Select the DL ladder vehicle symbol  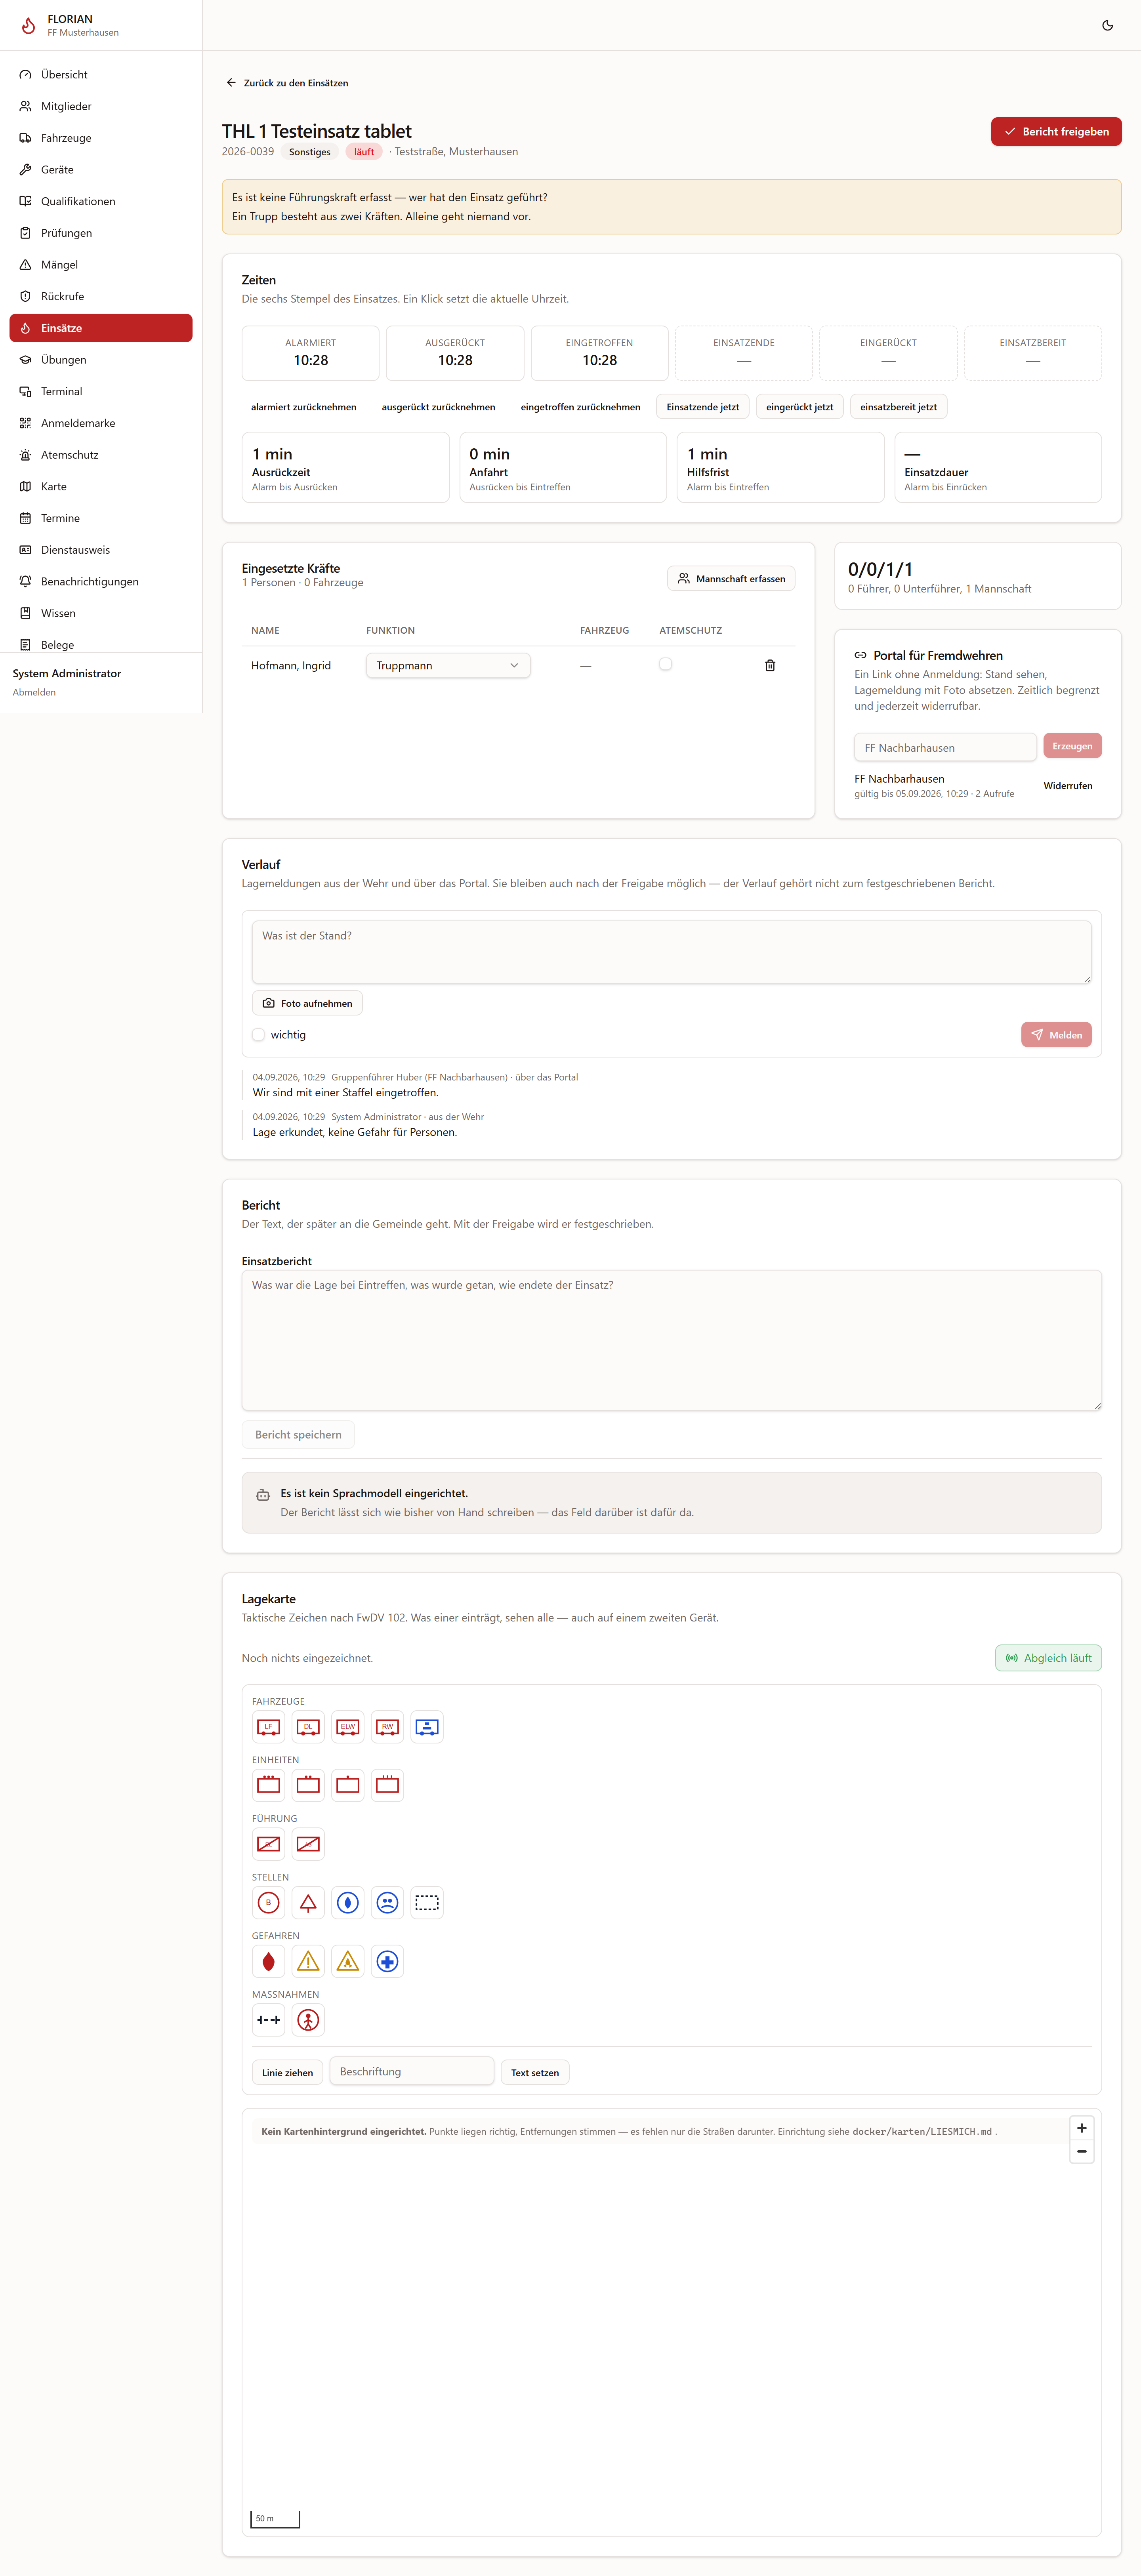tap(308, 1726)
